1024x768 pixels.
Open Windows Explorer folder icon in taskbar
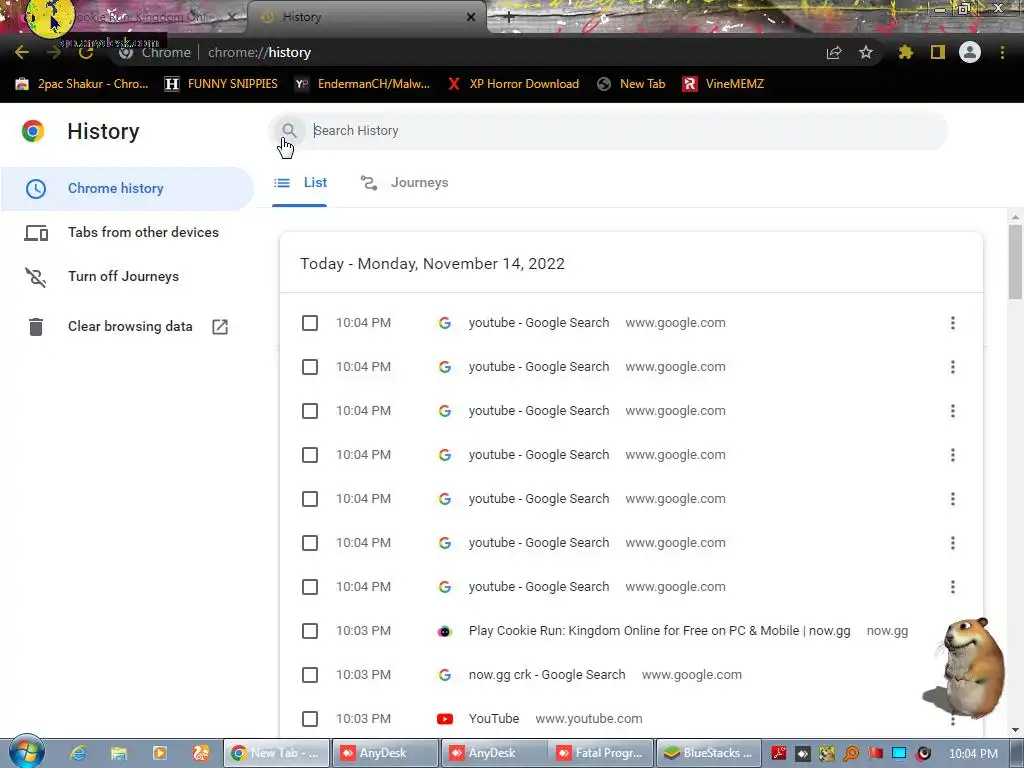coord(119,753)
